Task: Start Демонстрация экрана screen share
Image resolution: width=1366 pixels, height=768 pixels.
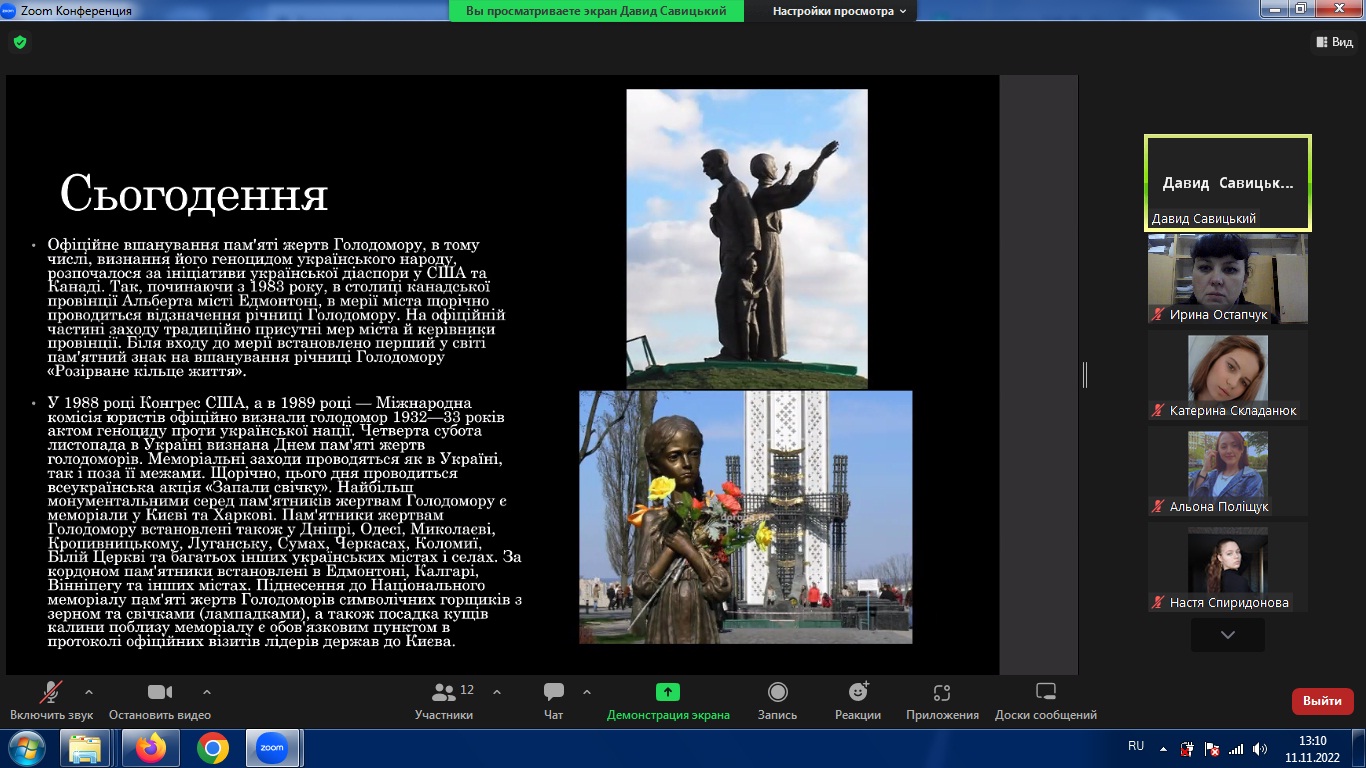Action: pyautogui.click(x=668, y=701)
